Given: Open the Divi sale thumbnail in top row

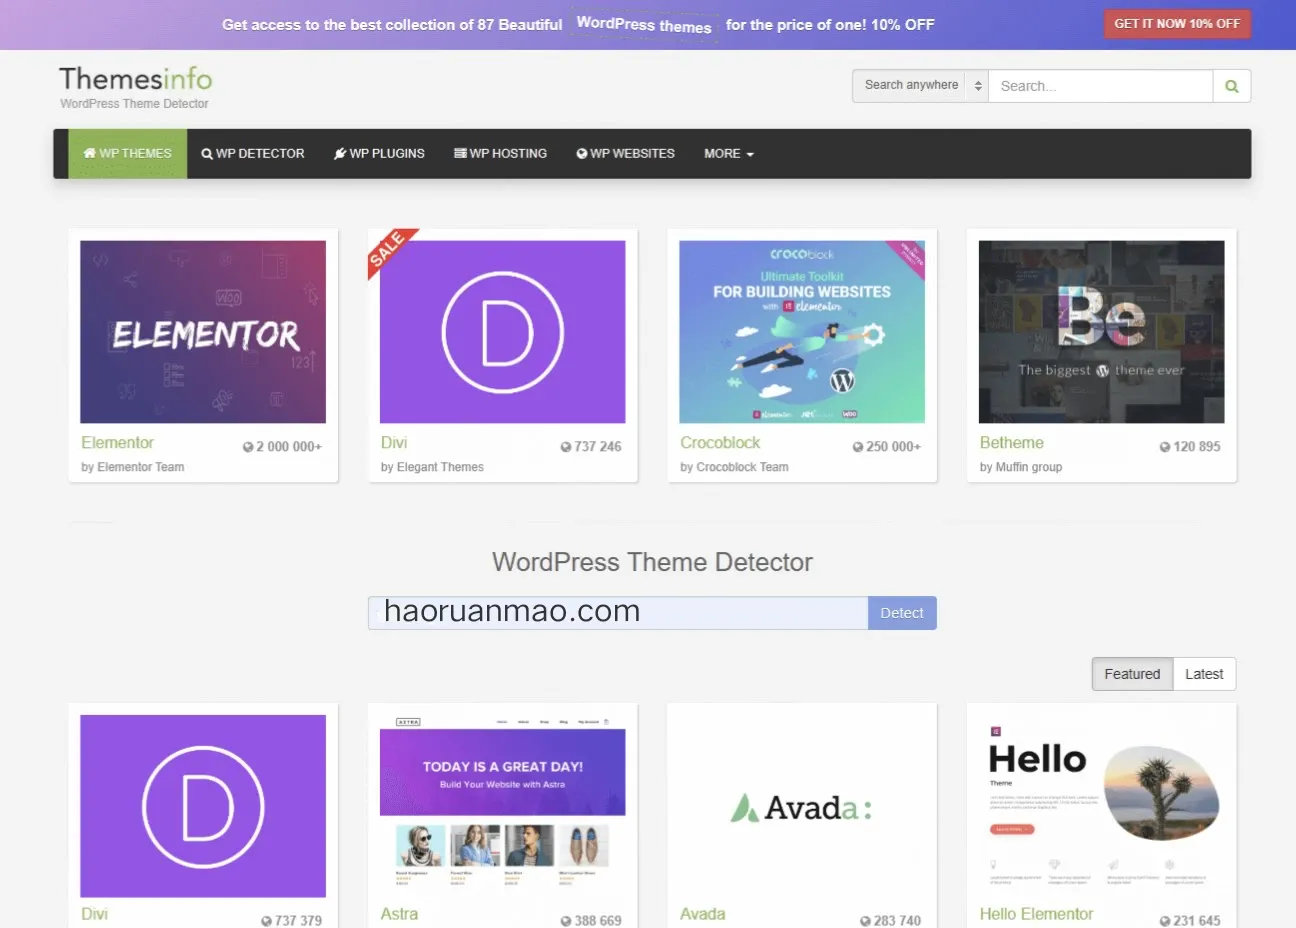Looking at the screenshot, I should pyautogui.click(x=502, y=332).
